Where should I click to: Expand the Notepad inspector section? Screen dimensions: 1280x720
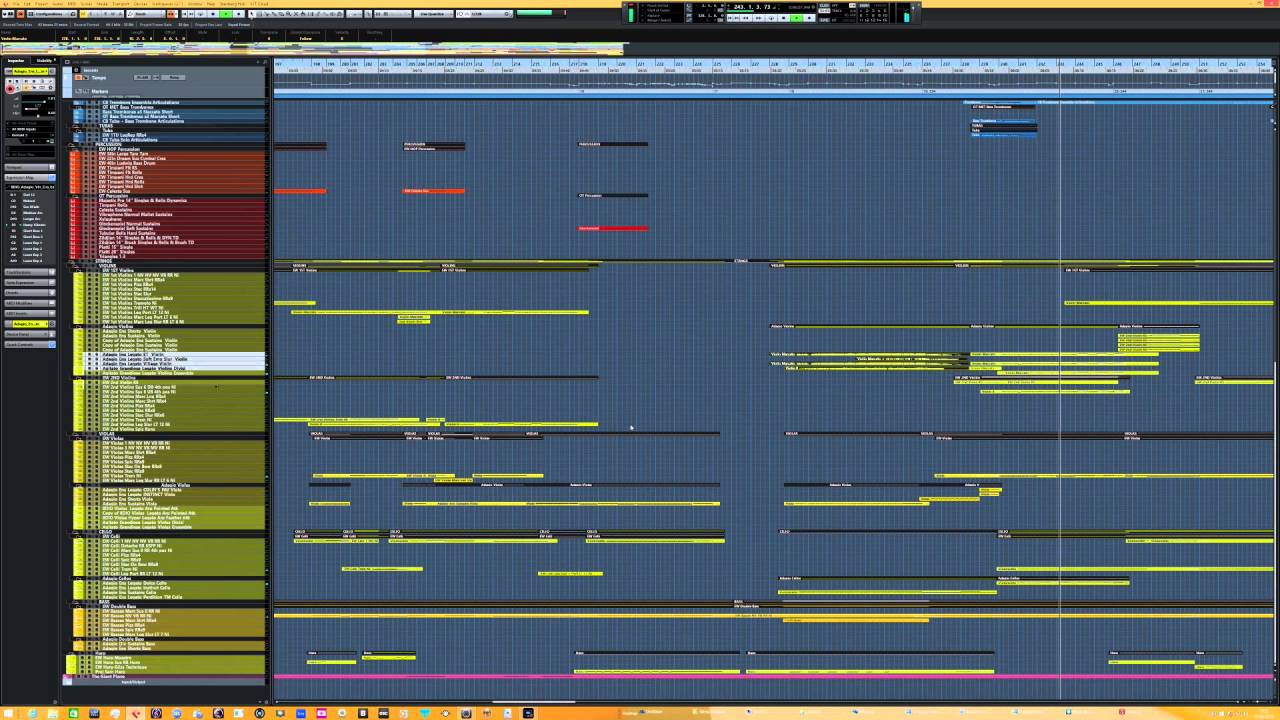[29, 167]
